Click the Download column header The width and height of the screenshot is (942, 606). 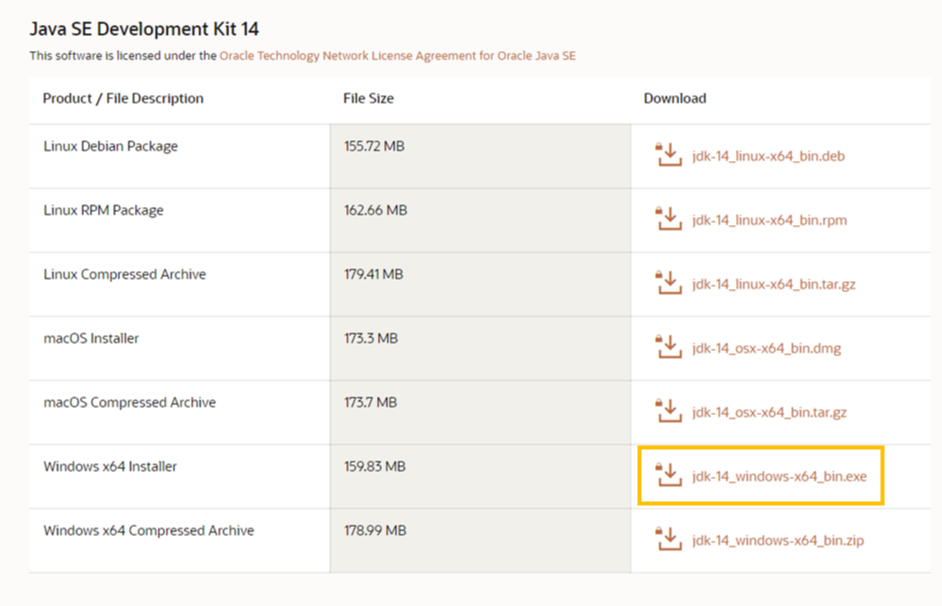pos(675,98)
